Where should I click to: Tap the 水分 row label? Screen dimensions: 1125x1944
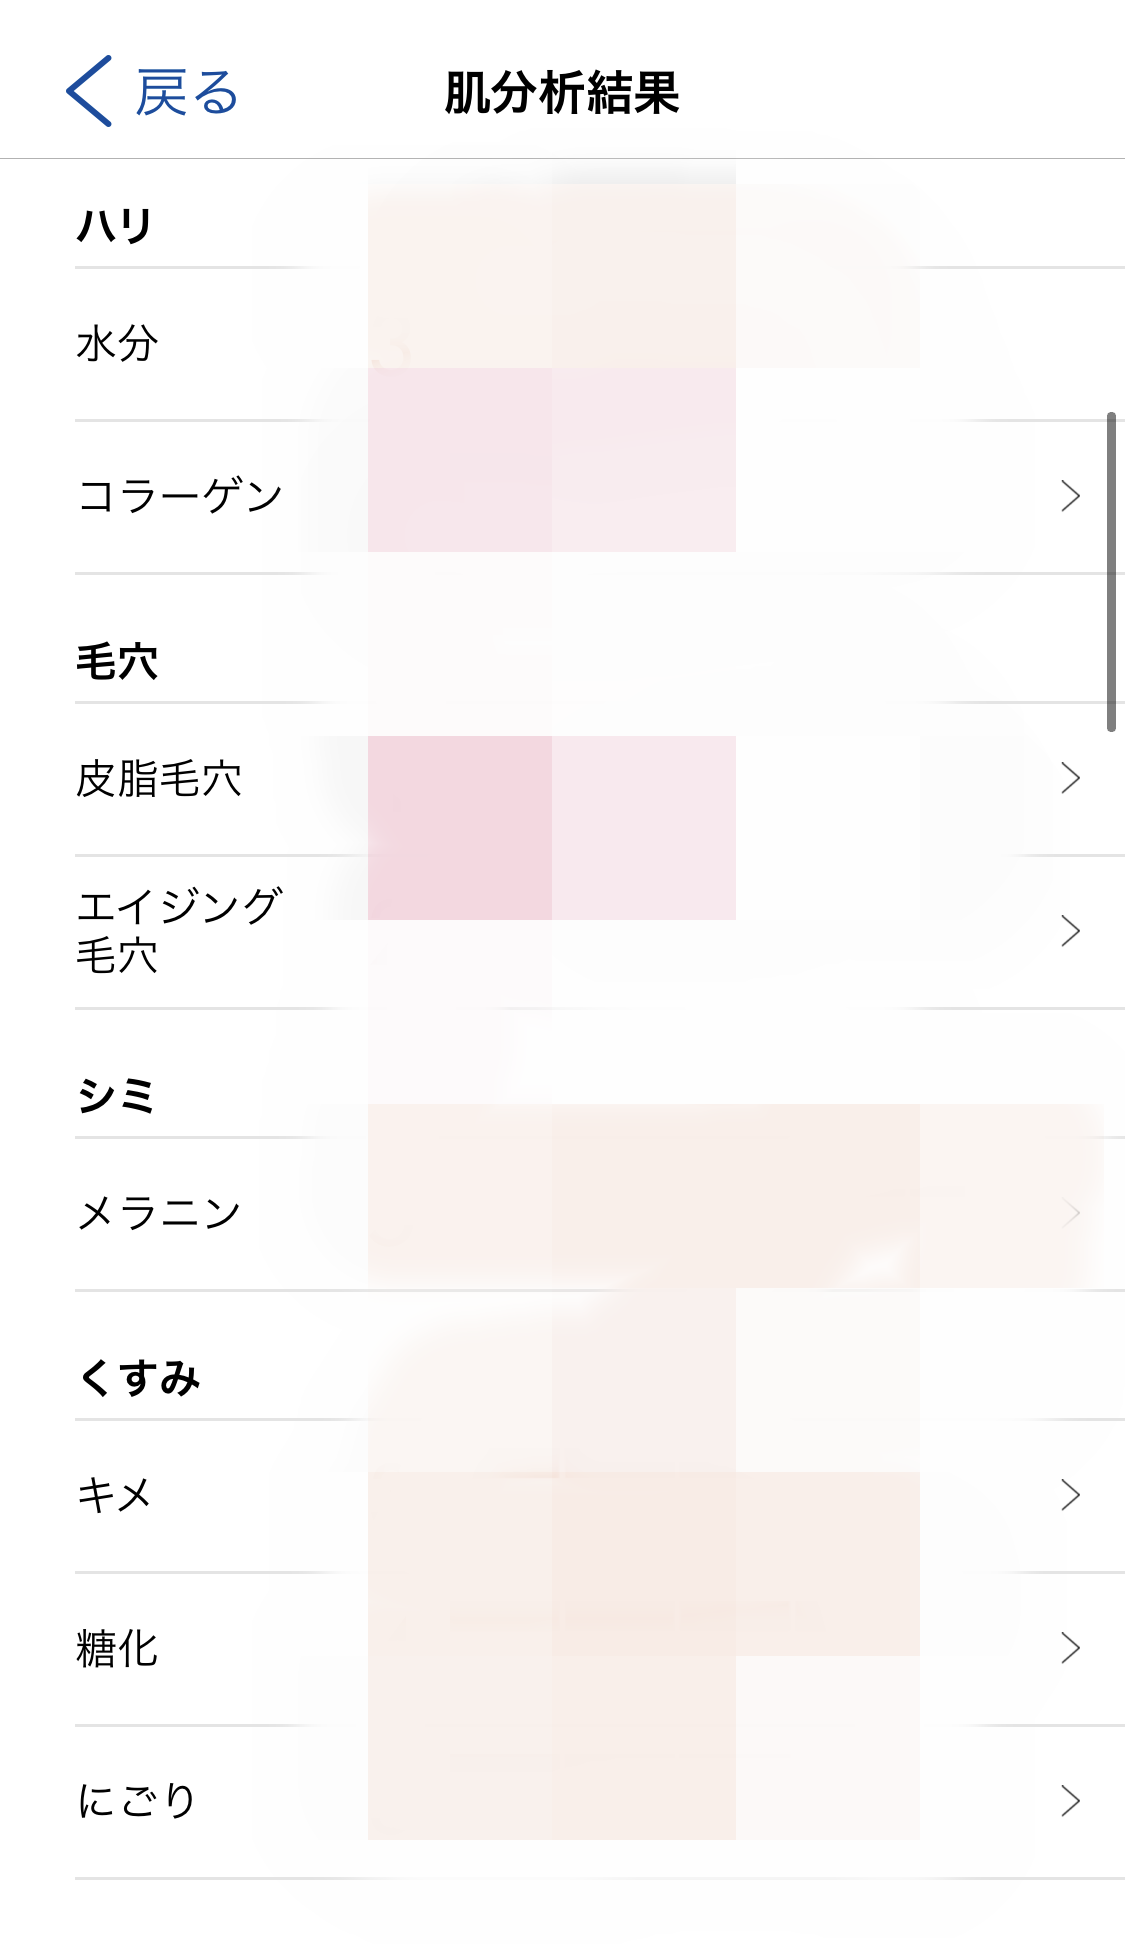point(117,344)
